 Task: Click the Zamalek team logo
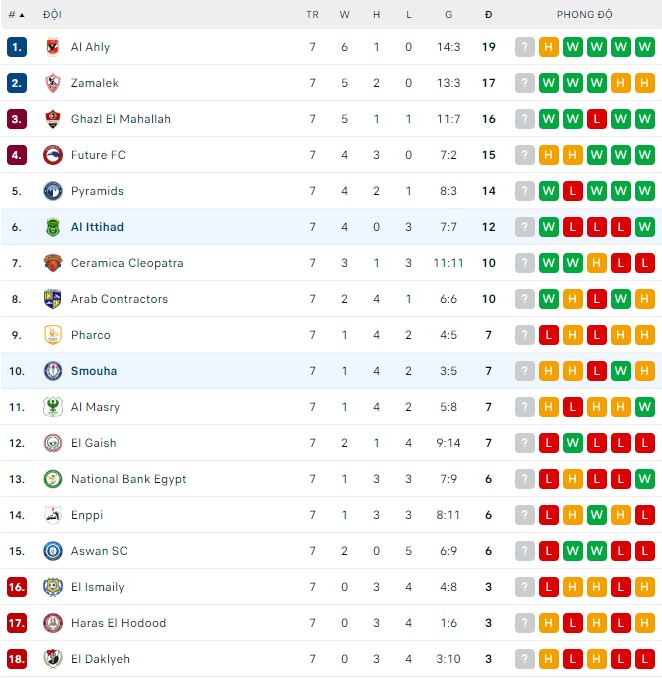(x=53, y=83)
